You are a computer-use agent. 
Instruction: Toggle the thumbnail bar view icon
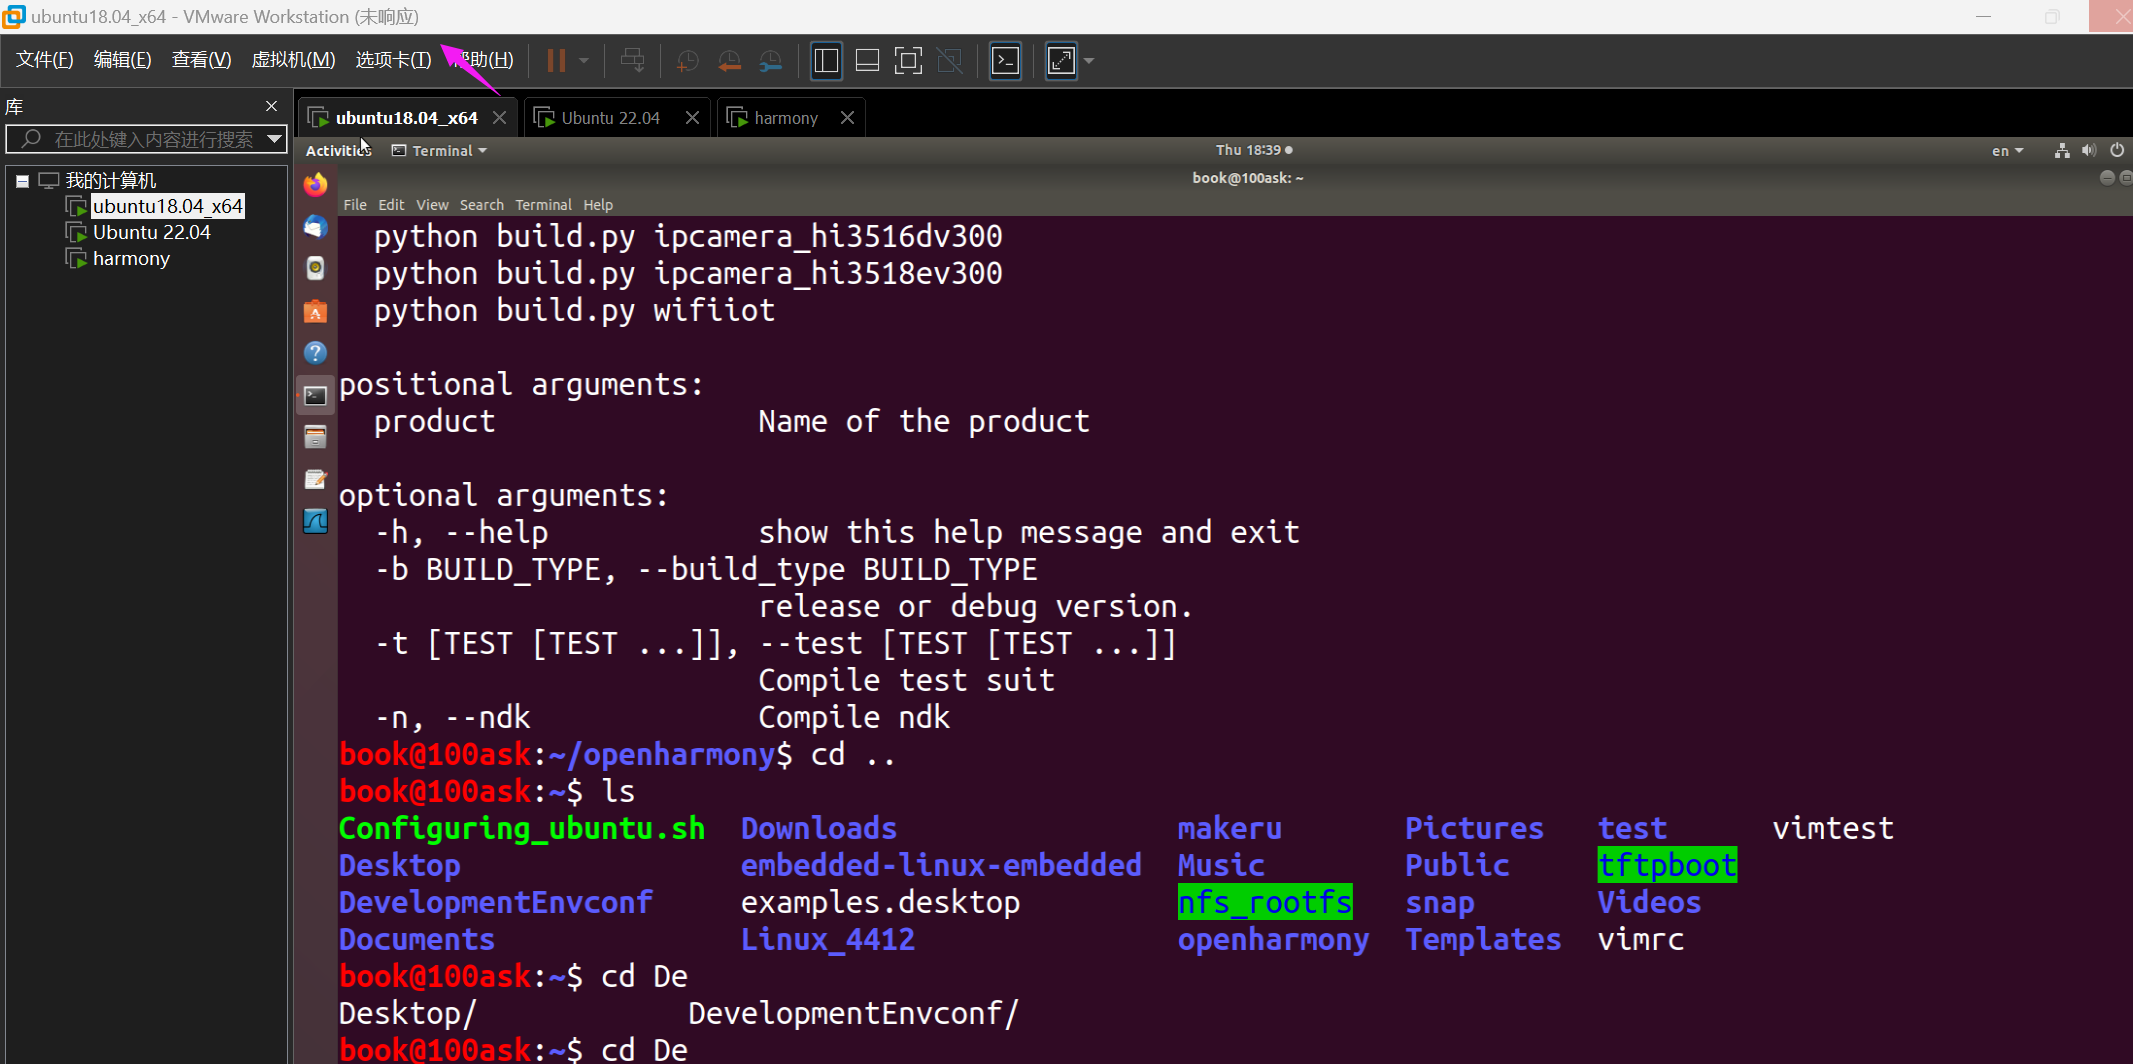[x=867, y=61]
